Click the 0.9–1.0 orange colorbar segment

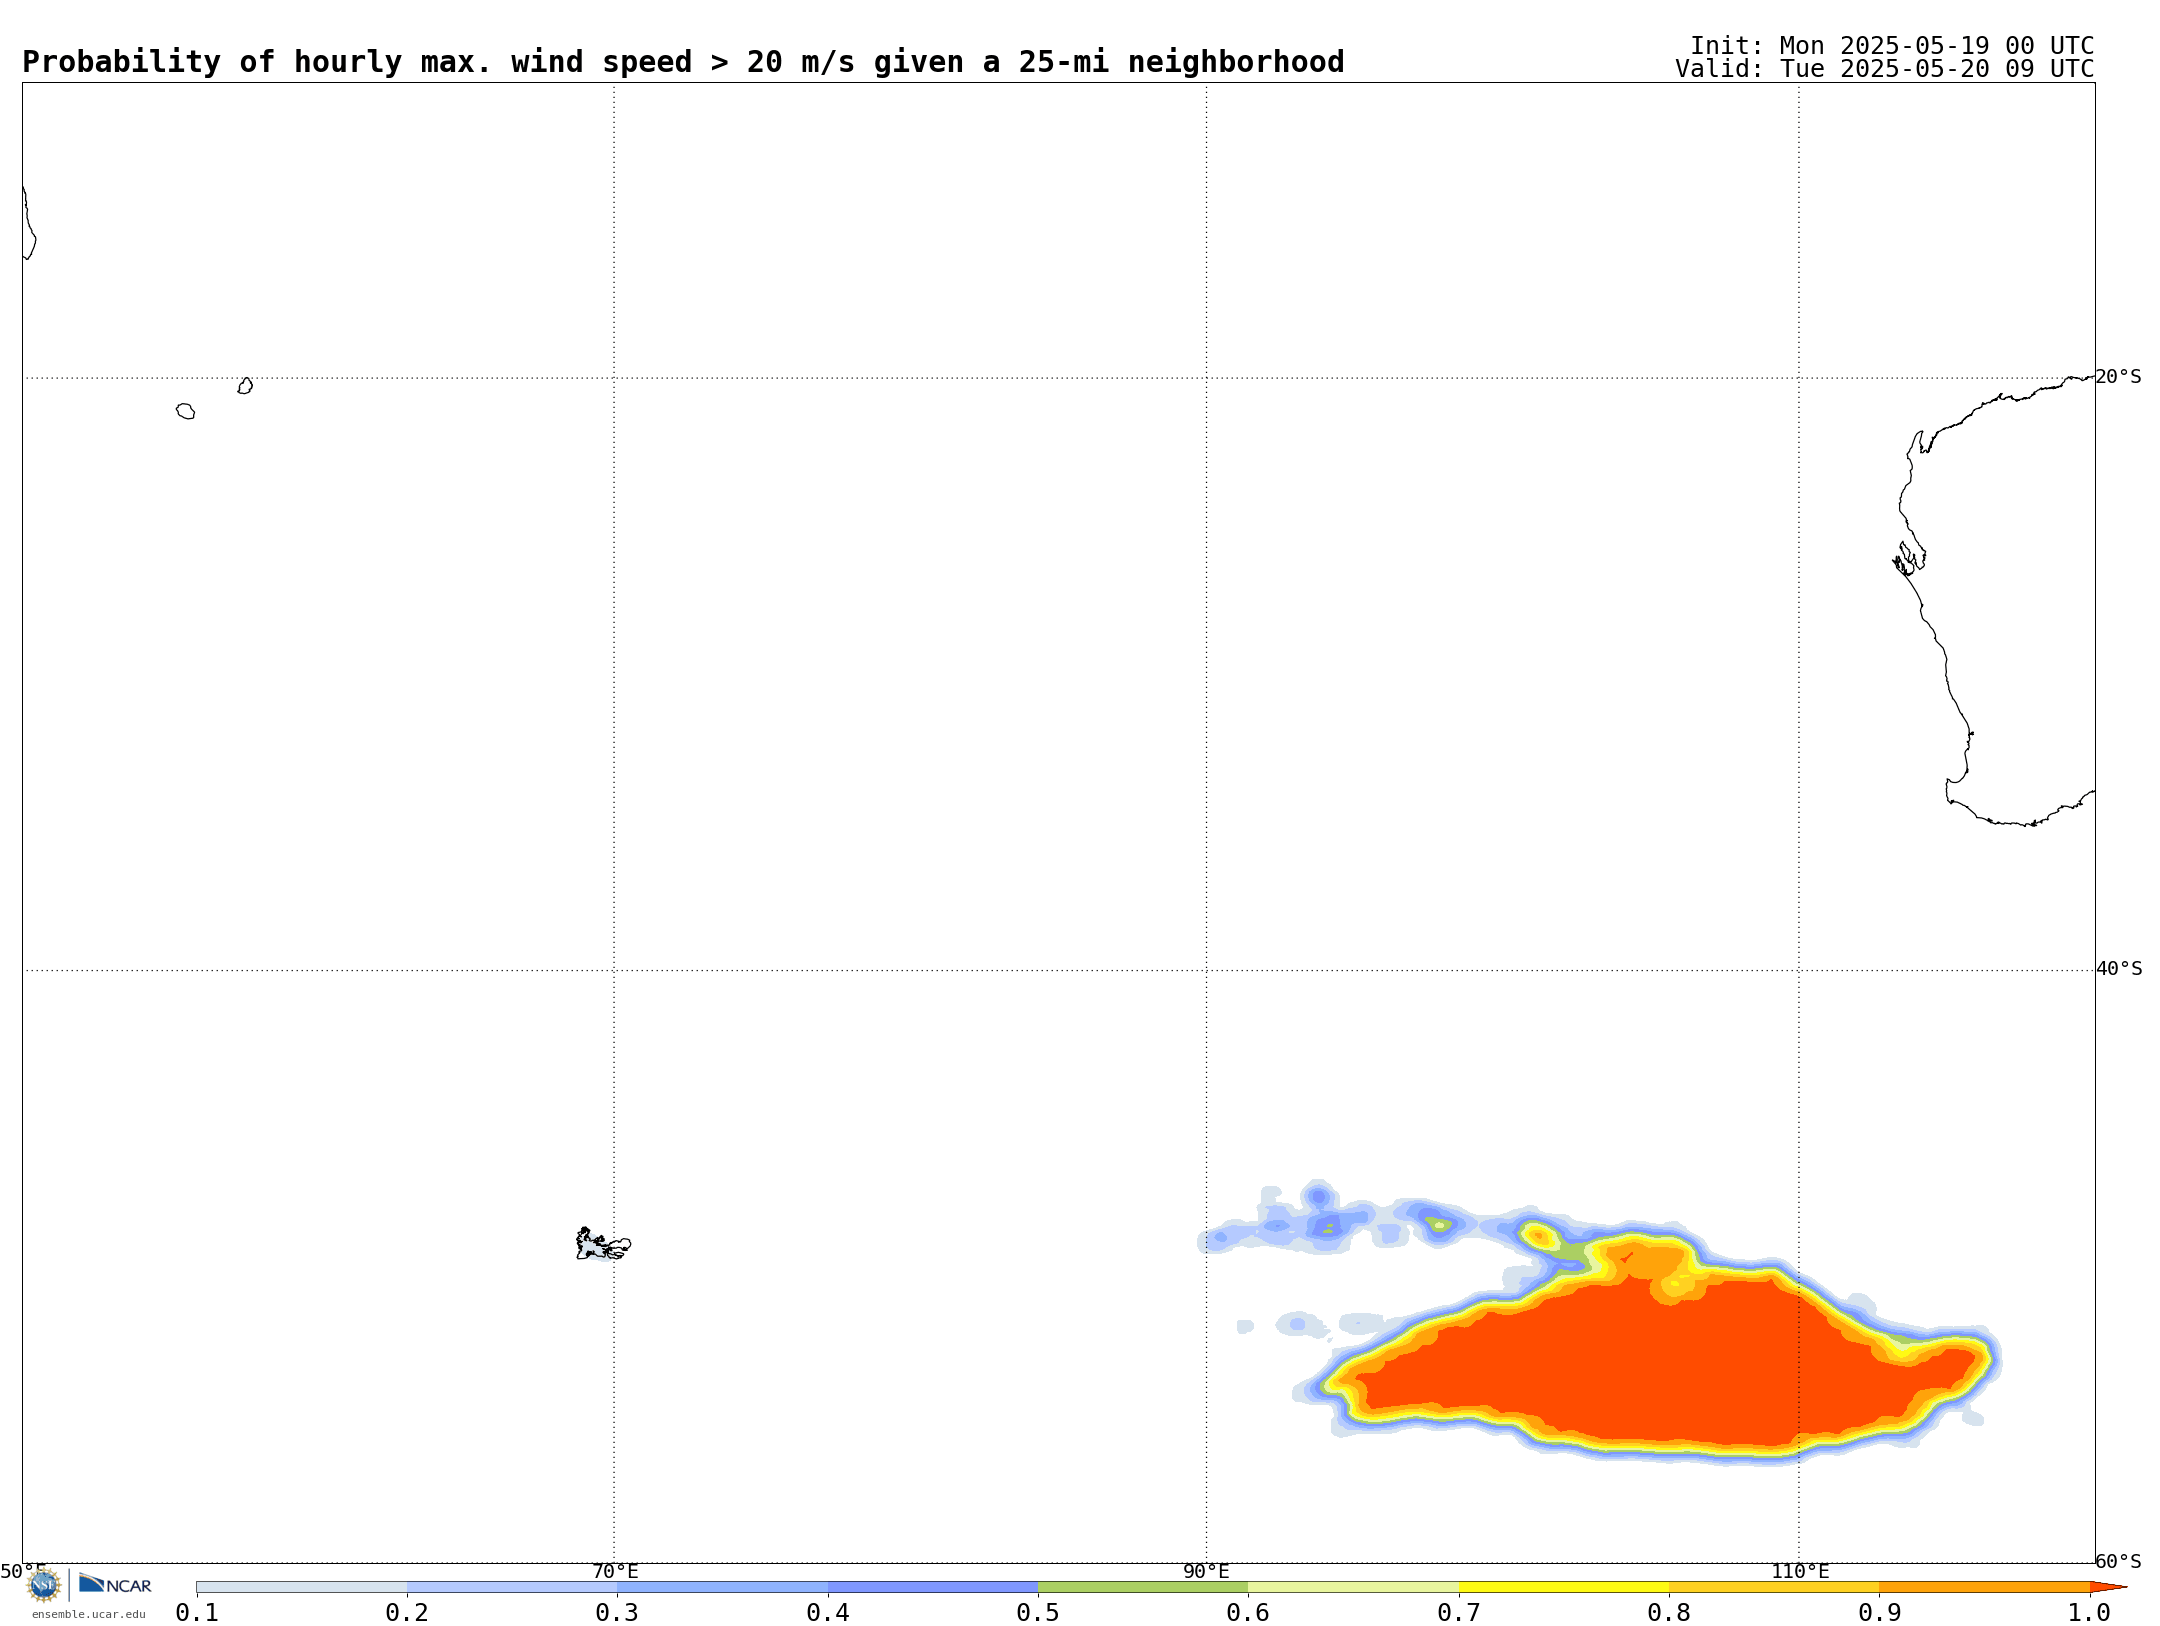click(1984, 1587)
